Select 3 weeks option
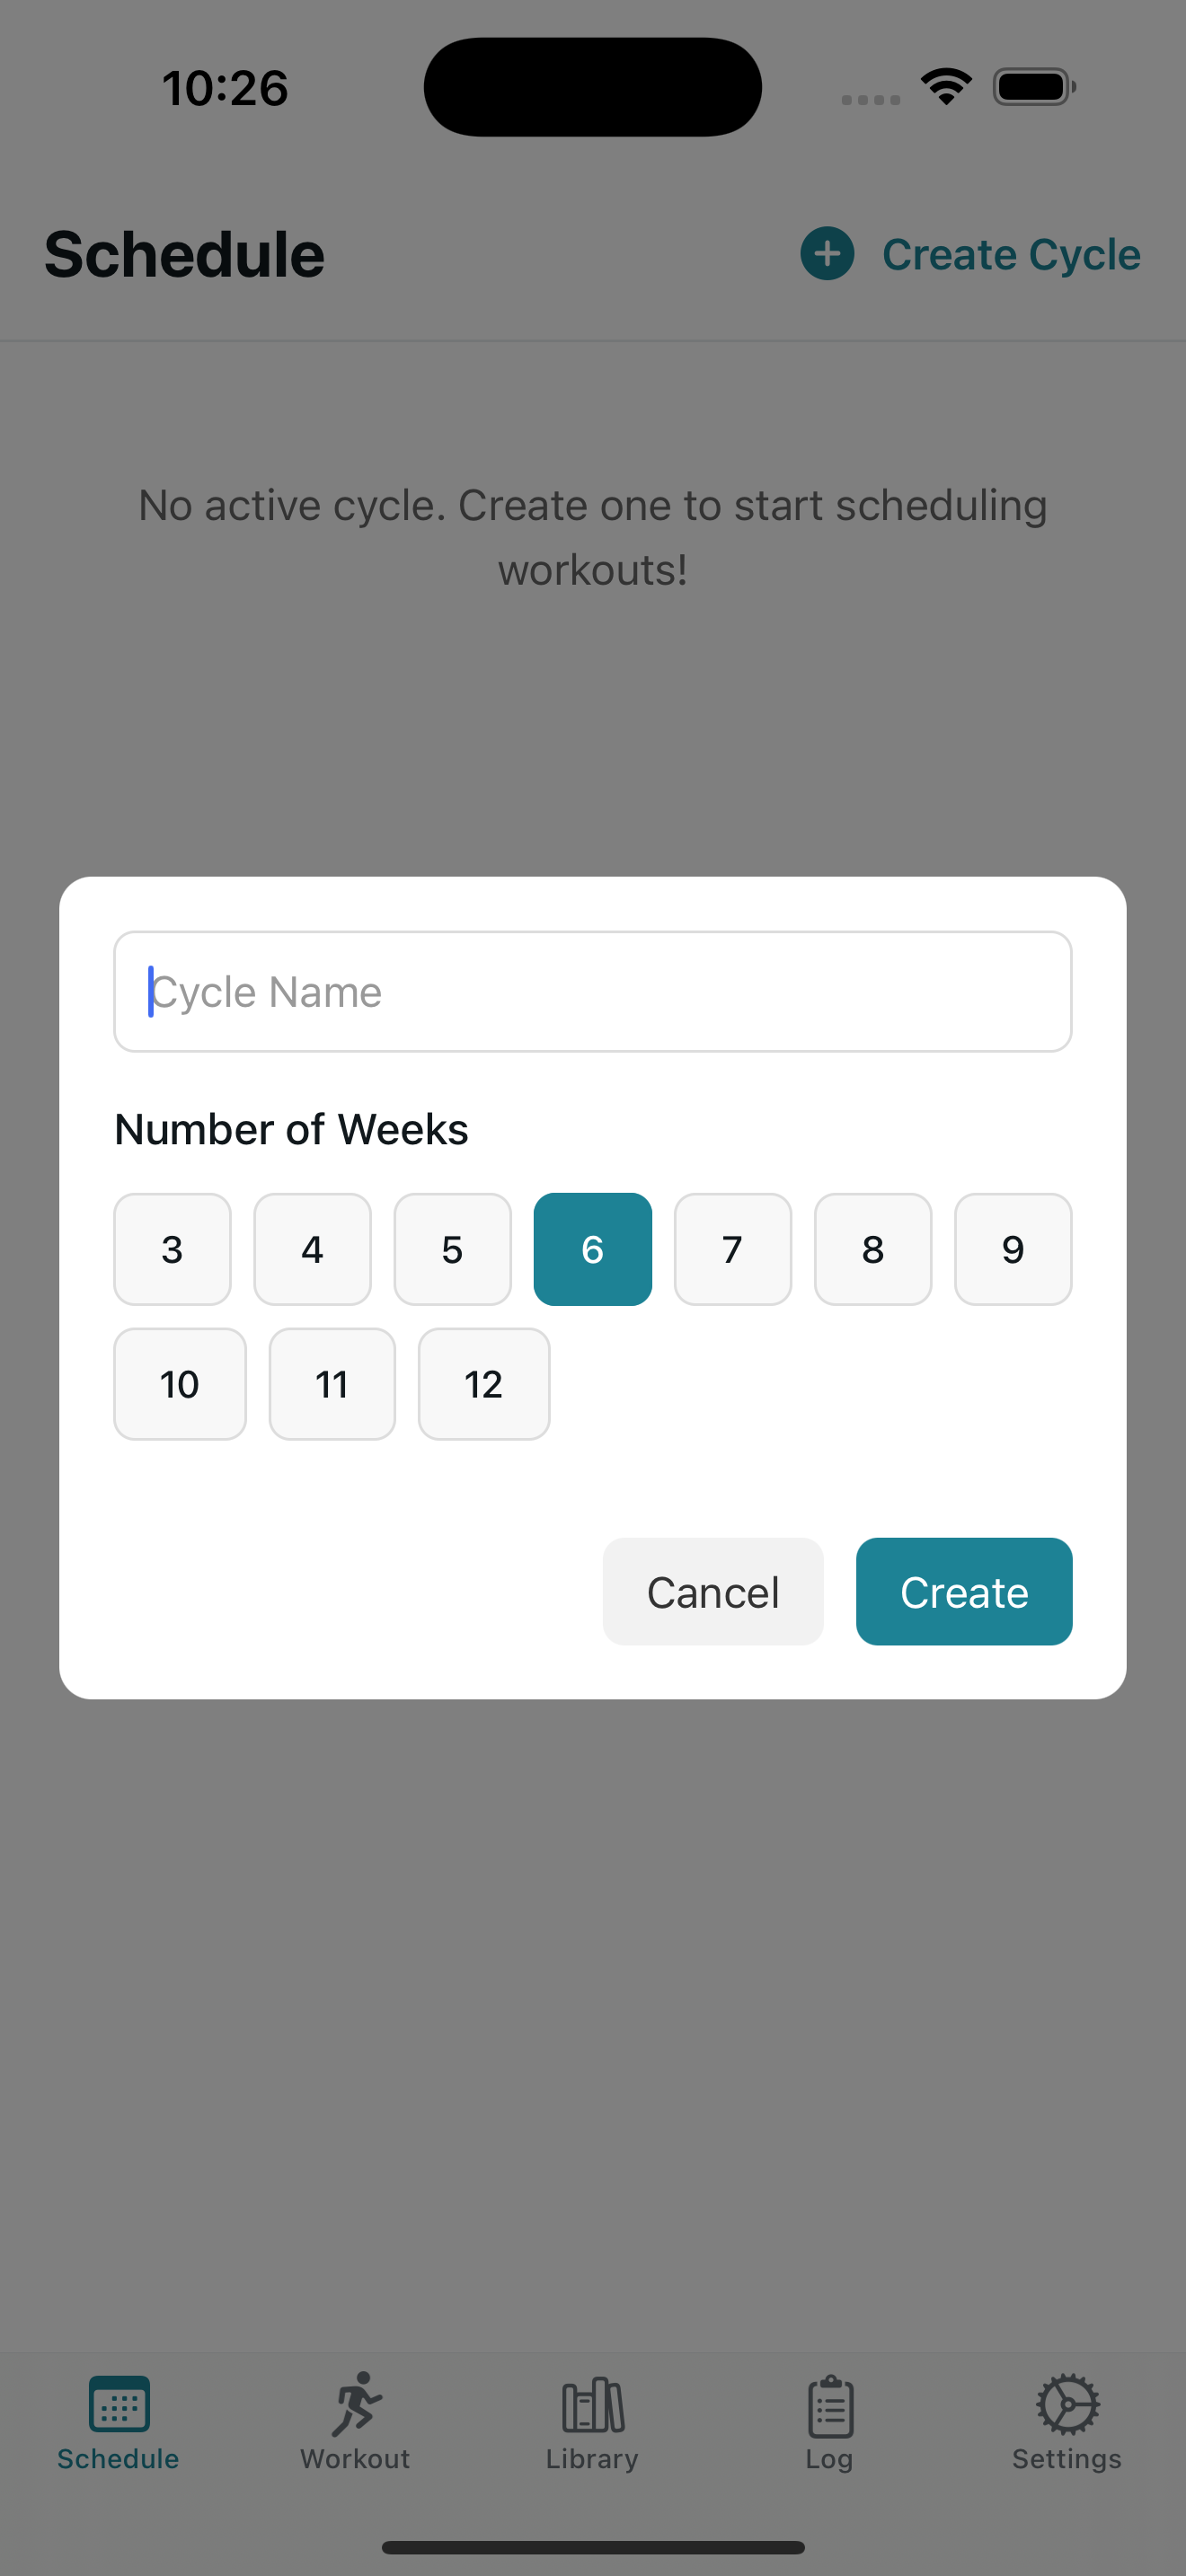Viewport: 1186px width, 2576px height. [172, 1249]
